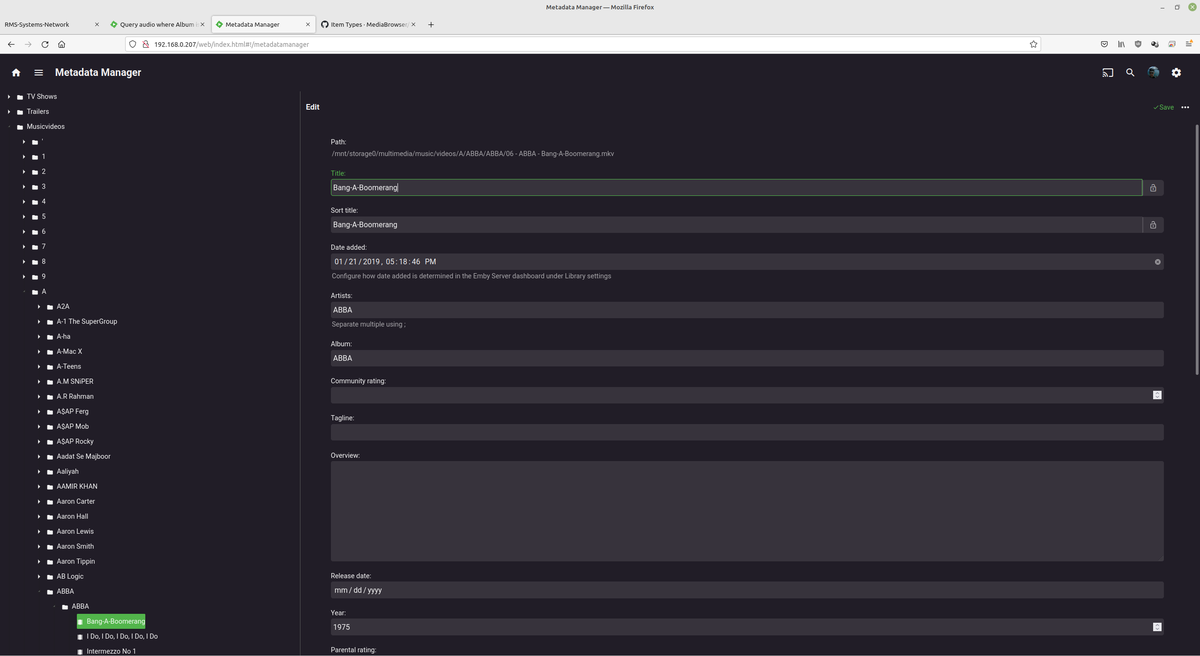Select the Aadat Se Majboor folder
The height and width of the screenshot is (656, 1200).
tap(84, 457)
